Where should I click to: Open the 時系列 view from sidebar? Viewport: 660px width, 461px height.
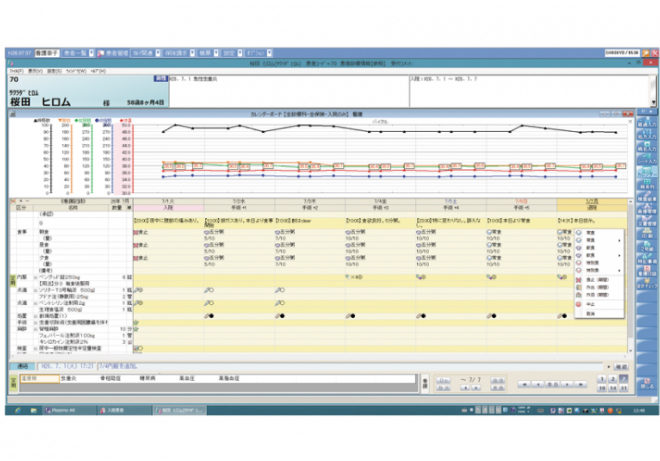(x=647, y=184)
